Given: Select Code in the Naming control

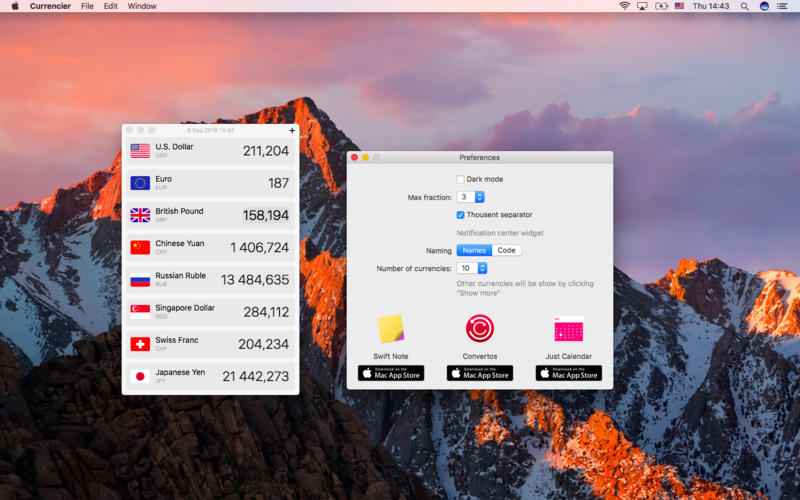Looking at the screenshot, I should click(x=507, y=250).
